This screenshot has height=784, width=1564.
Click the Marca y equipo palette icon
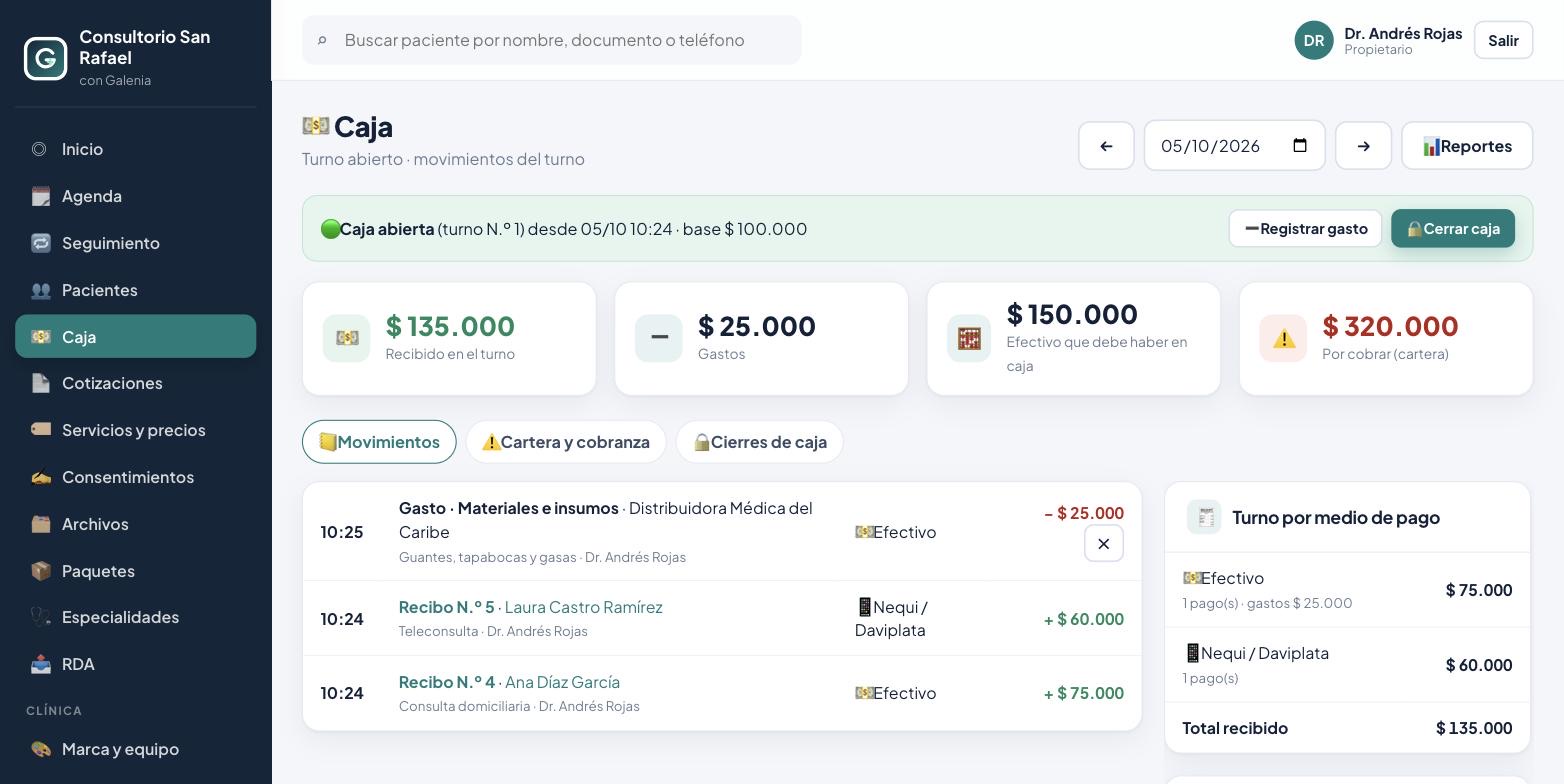click(40, 749)
